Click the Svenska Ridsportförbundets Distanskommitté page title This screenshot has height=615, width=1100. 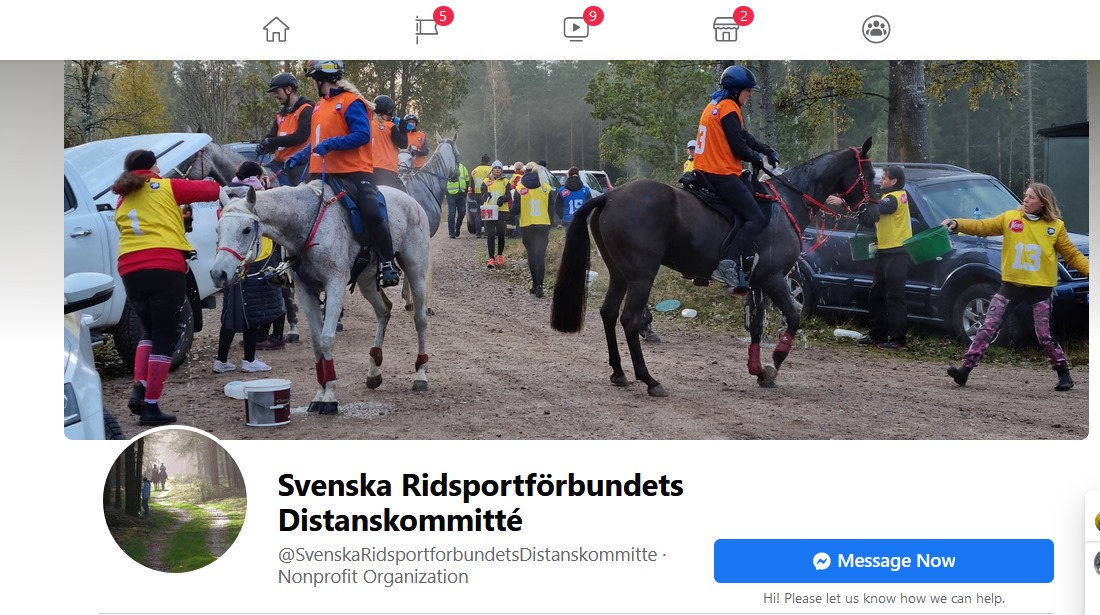coord(481,503)
